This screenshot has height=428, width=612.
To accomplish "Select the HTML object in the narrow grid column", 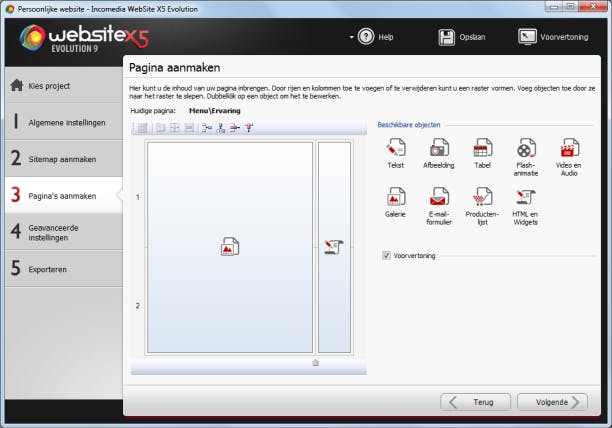I will [334, 247].
